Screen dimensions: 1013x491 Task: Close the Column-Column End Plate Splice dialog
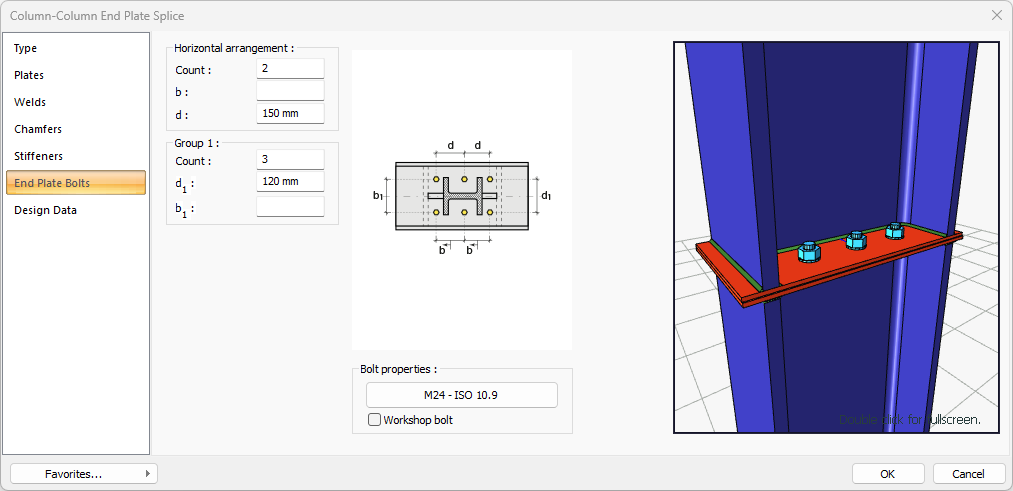(x=996, y=15)
